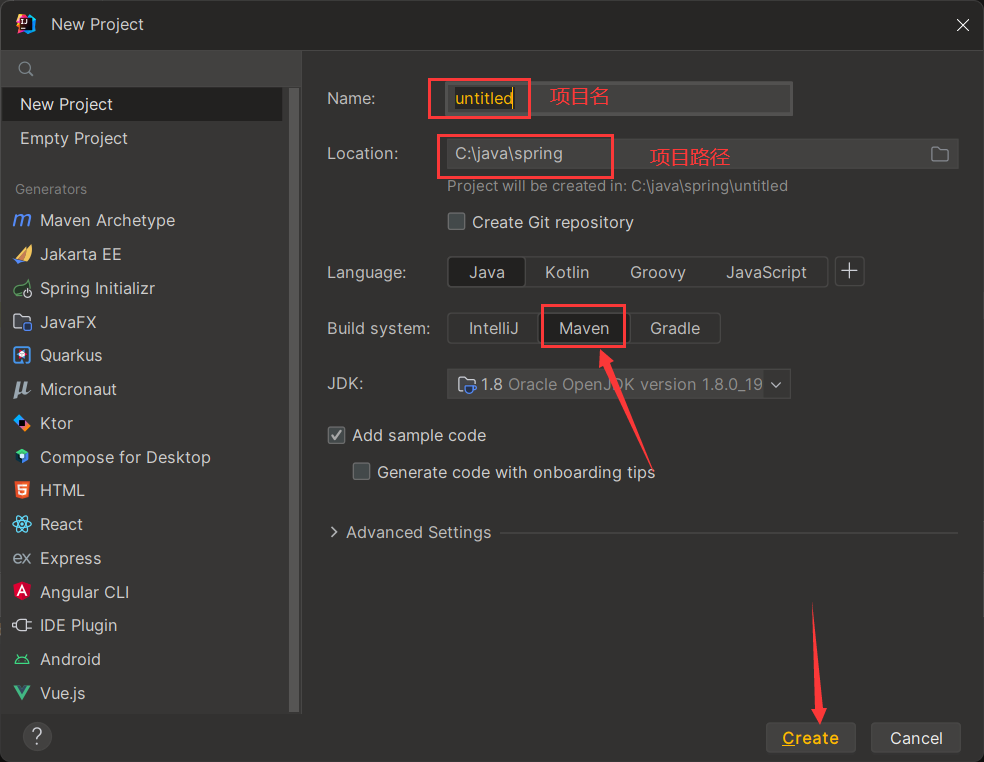Select New Project in sidebar
984x762 pixels.
pyautogui.click(x=142, y=104)
